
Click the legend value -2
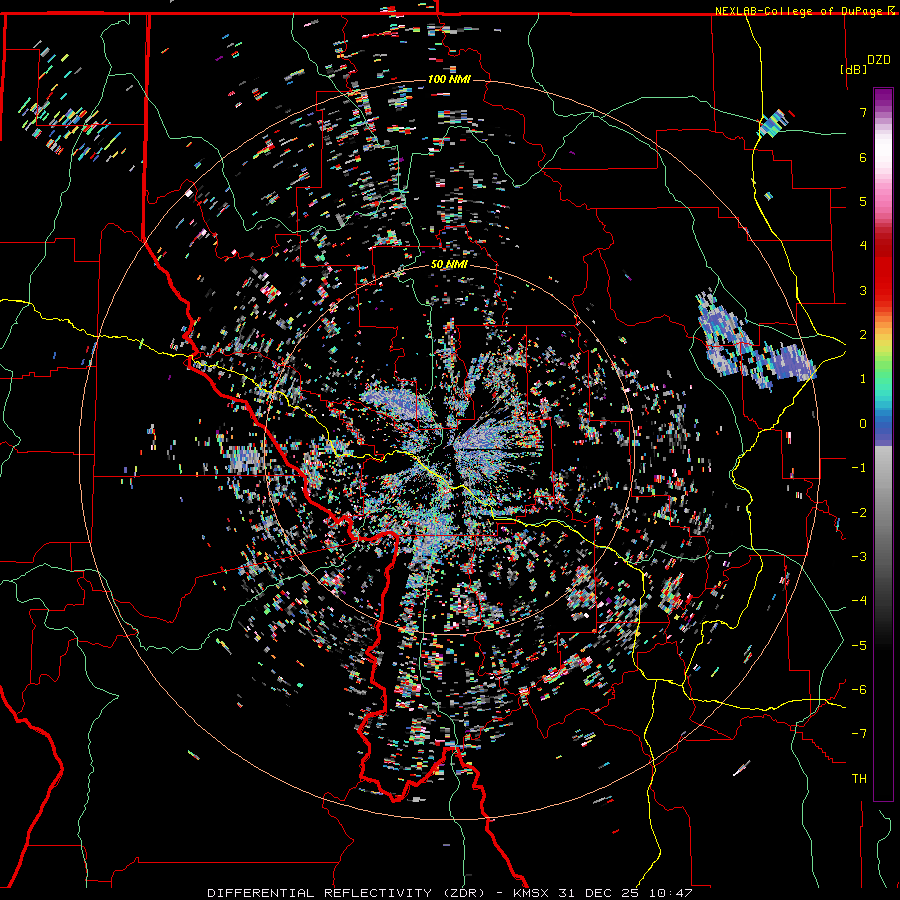point(859,513)
